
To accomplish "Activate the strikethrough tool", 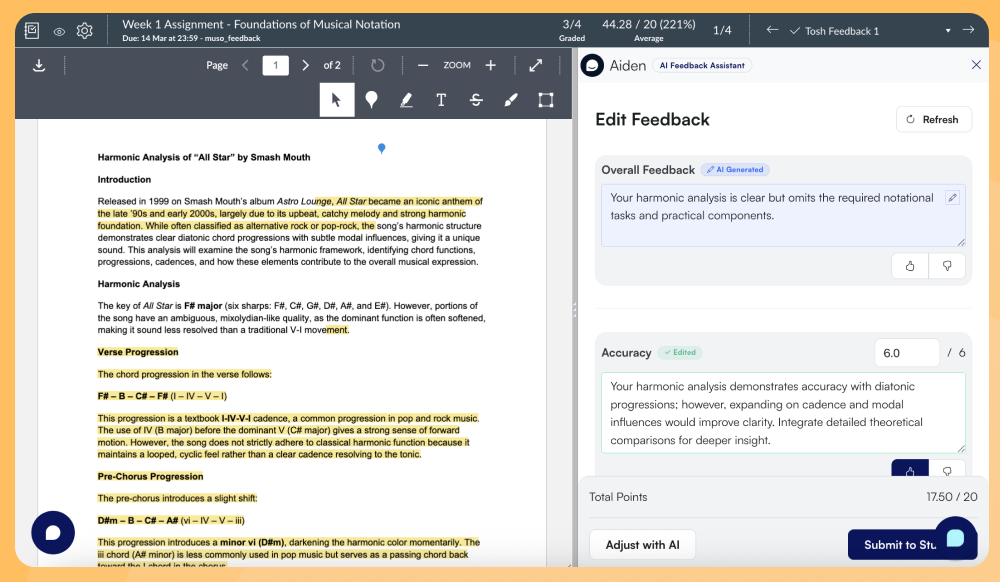I will pyautogui.click(x=476, y=100).
